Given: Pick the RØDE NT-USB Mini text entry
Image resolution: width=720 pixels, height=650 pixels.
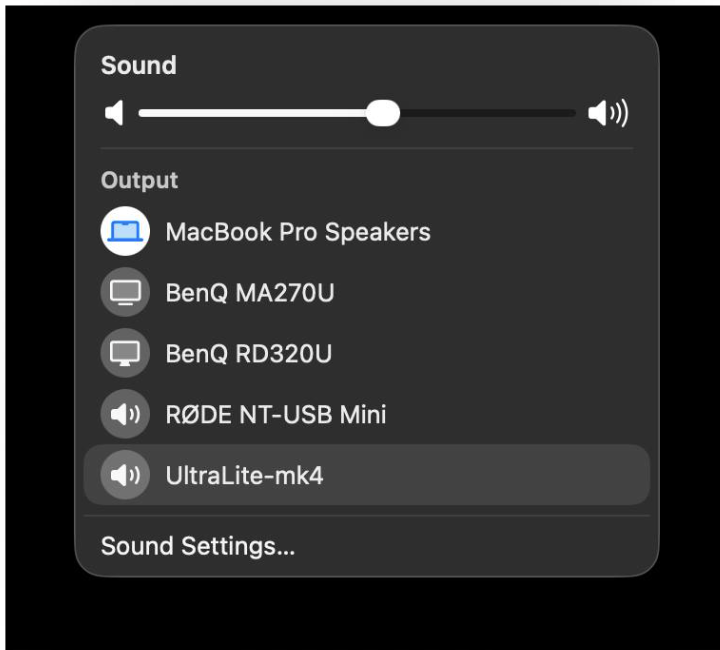Looking at the screenshot, I should click(275, 414).
